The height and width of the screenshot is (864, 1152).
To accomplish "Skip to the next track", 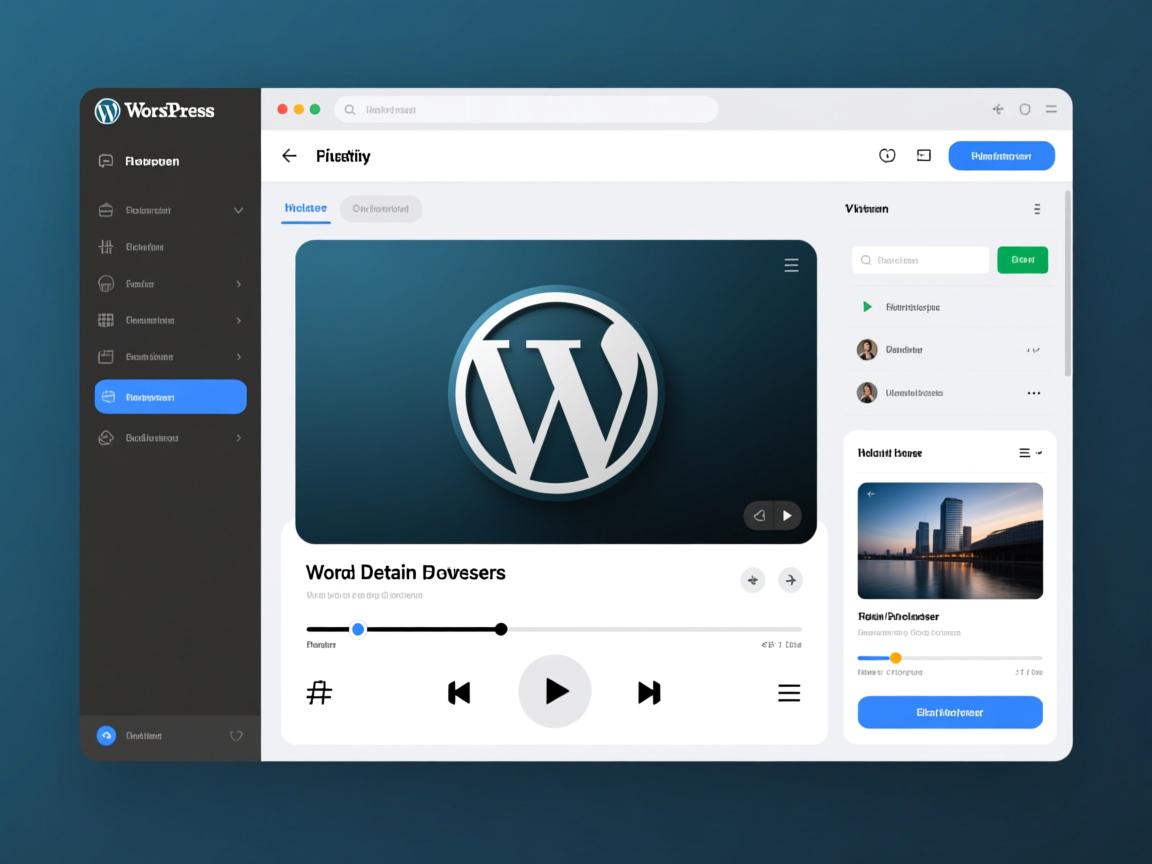I will pos(649,692).
